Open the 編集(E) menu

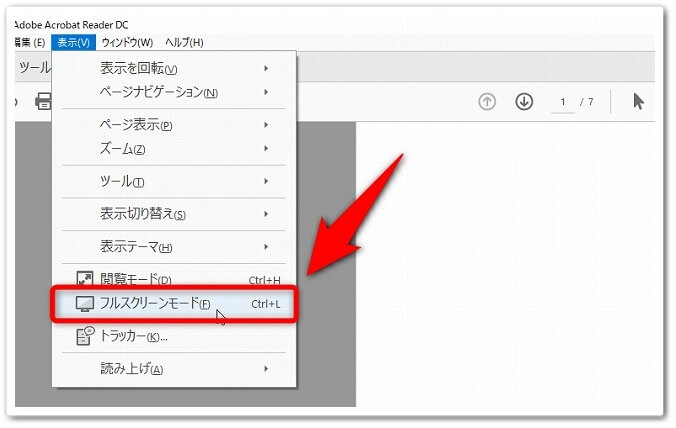pyautogui.click(x=29, y=42)
